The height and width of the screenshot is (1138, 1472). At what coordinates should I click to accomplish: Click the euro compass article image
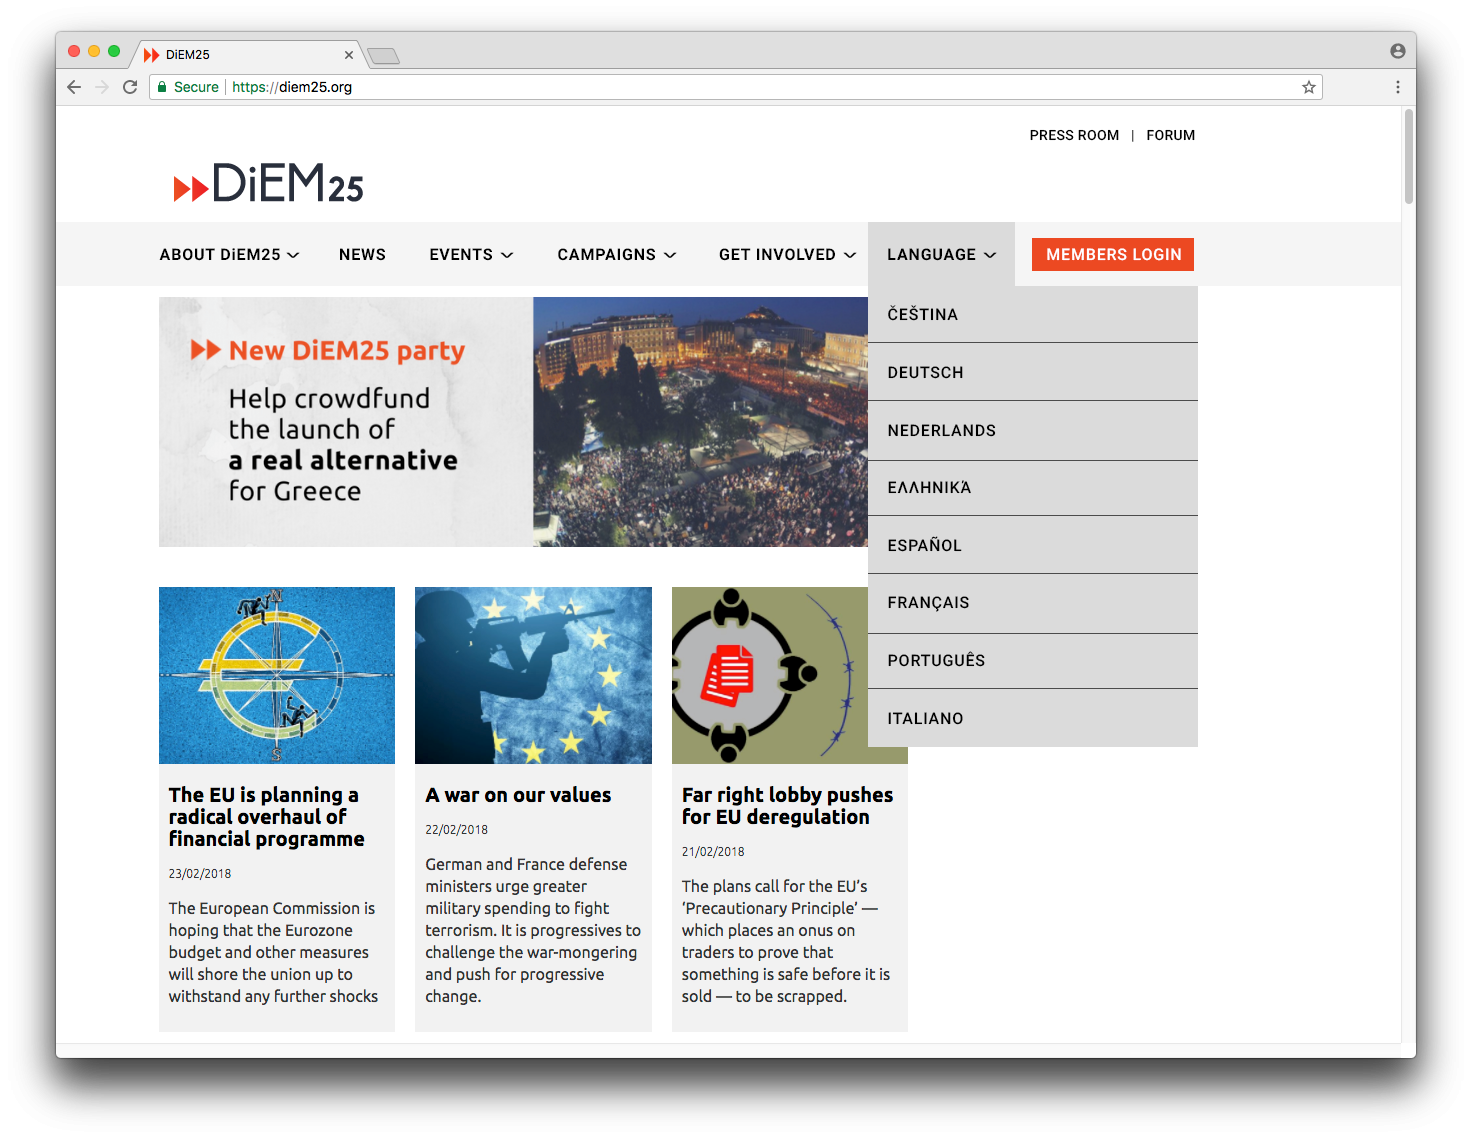(x=277, y=675)
